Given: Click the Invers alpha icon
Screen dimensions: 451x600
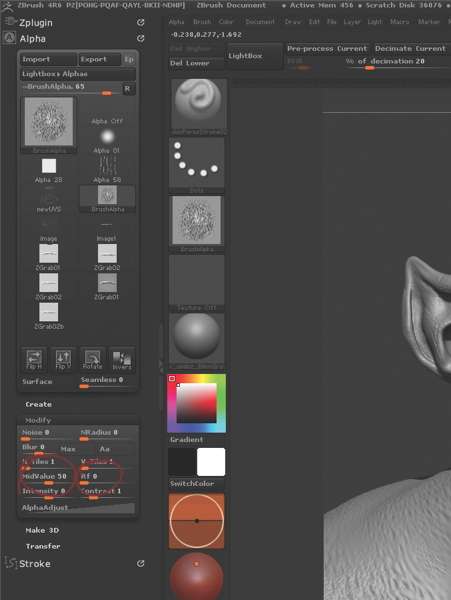Looking at the screenshot, I should pyautogui.click(x=122, y=360).
